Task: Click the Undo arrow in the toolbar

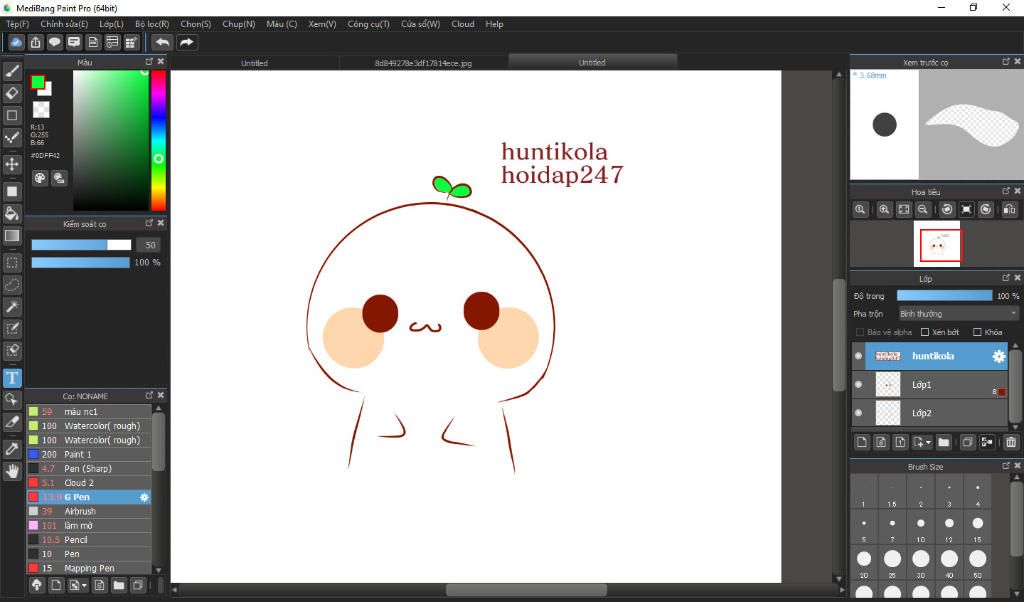Action: point(162,42)
